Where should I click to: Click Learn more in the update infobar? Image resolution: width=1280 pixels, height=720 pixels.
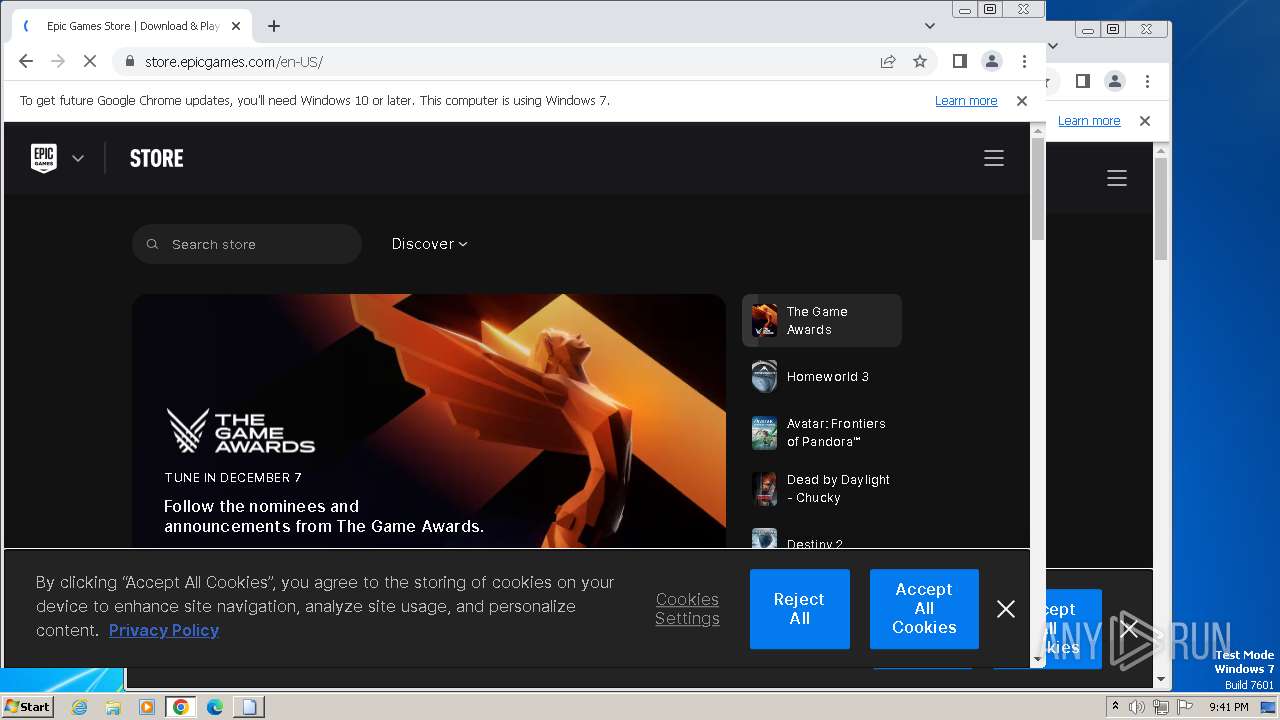[966, 101]
